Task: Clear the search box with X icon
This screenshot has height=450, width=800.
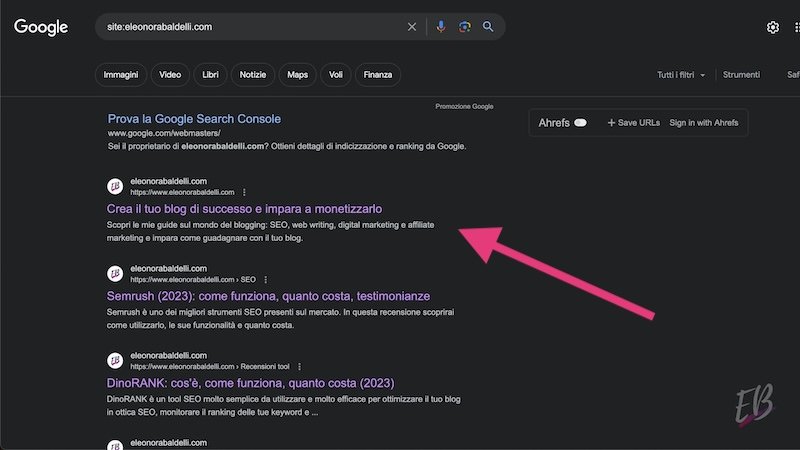Action: pos(412,27)
